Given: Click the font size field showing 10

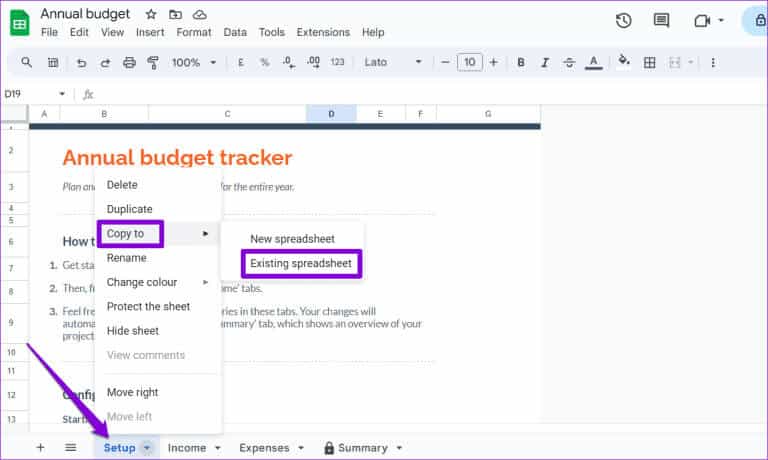Looking at the screenshot, I should pos(469,63).
